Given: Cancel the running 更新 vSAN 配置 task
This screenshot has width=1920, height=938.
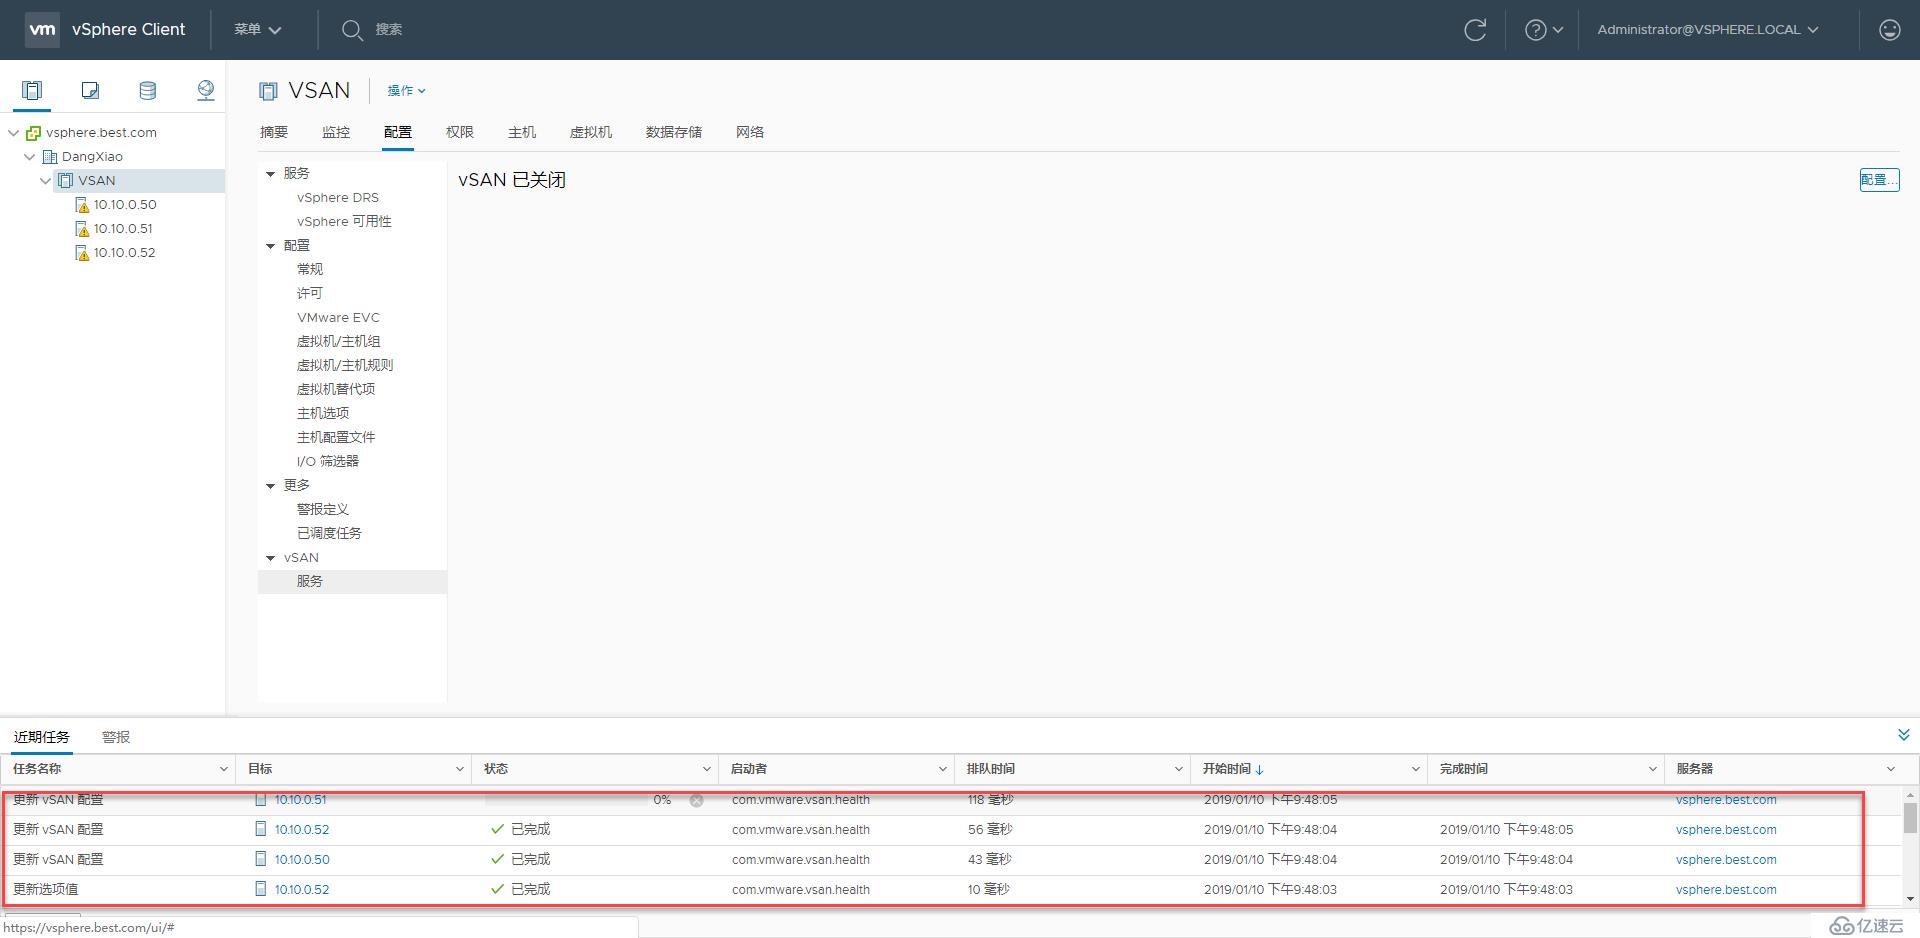Looking at the screenshot, I should (696, 800).
